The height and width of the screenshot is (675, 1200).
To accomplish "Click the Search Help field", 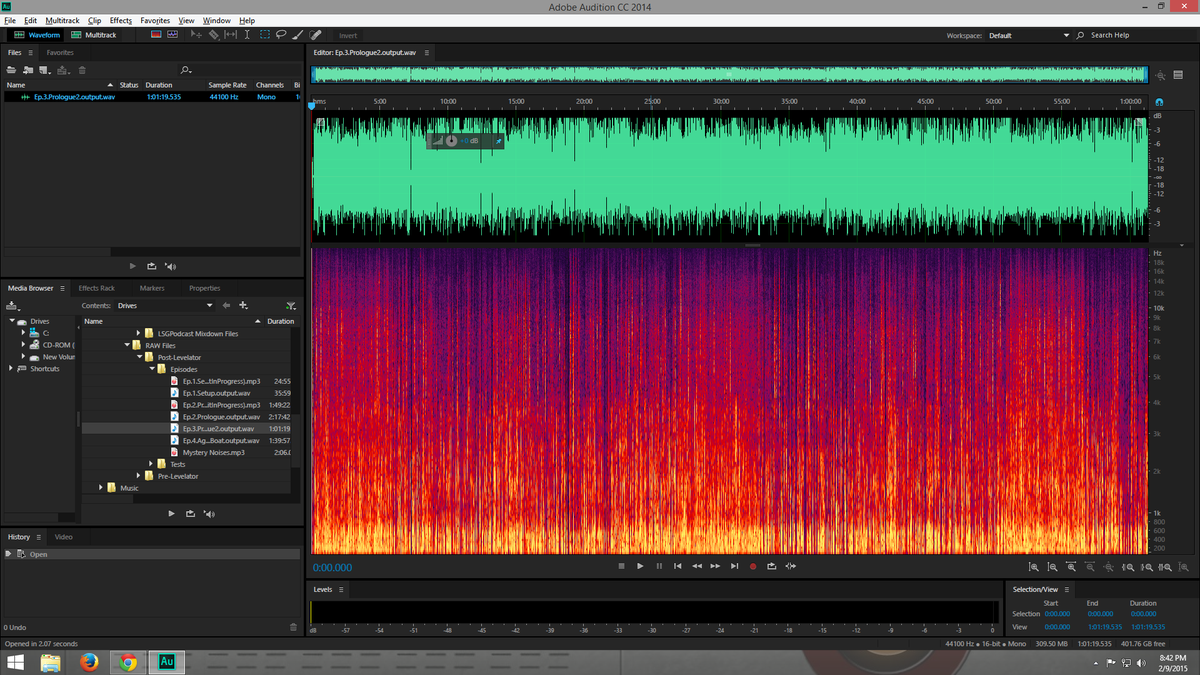I will pyautogui.click(x=1113, y=34).
